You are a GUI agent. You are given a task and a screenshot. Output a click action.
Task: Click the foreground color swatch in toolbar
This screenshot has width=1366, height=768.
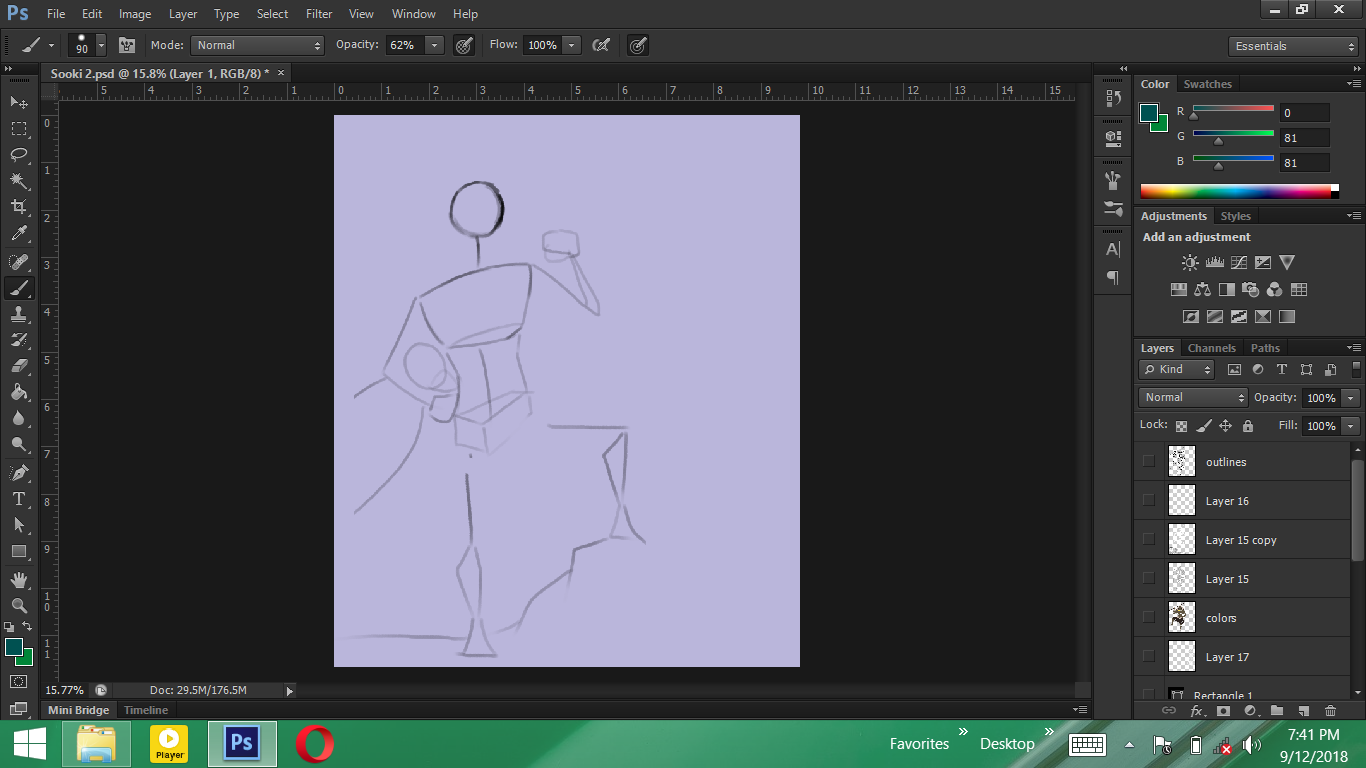pyautogui.click(x=14, y=648)
